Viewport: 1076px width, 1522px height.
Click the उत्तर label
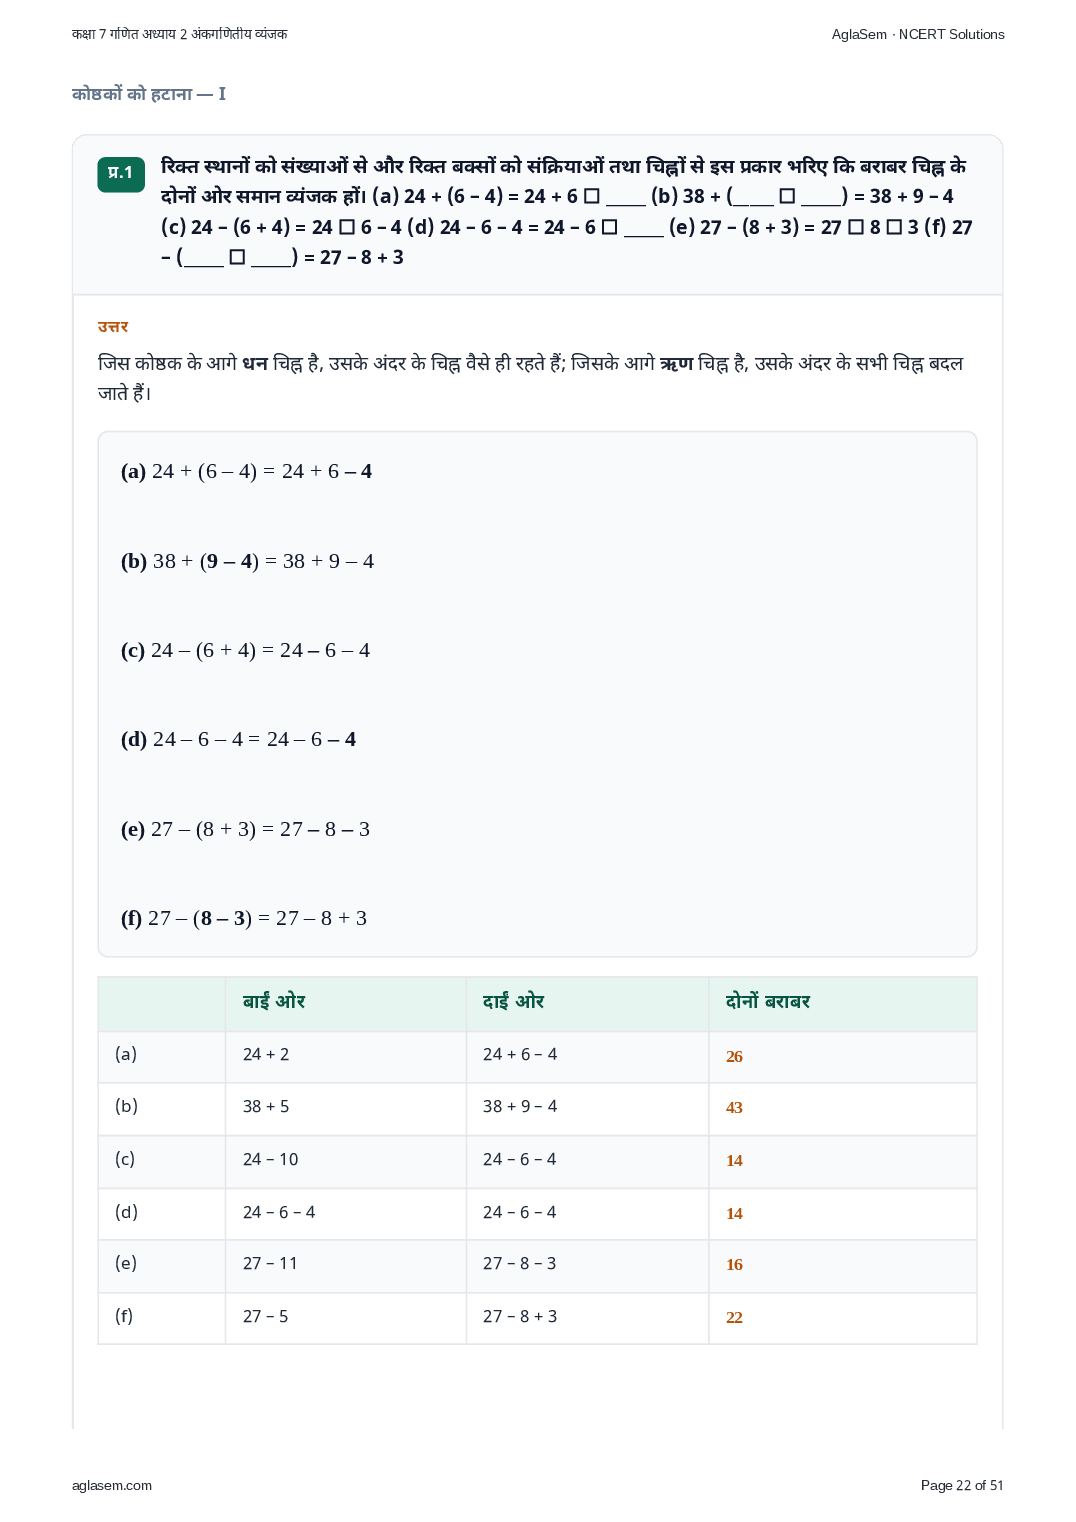point(113,326)
